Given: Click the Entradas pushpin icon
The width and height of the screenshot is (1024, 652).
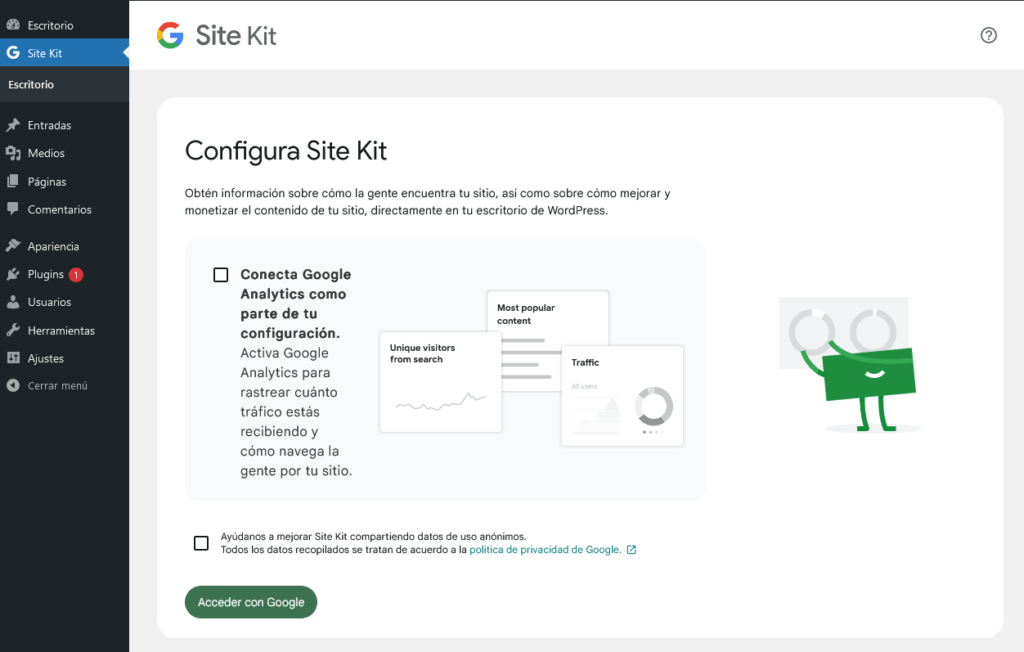Looking at the screenshot, I should pos(13,125).
